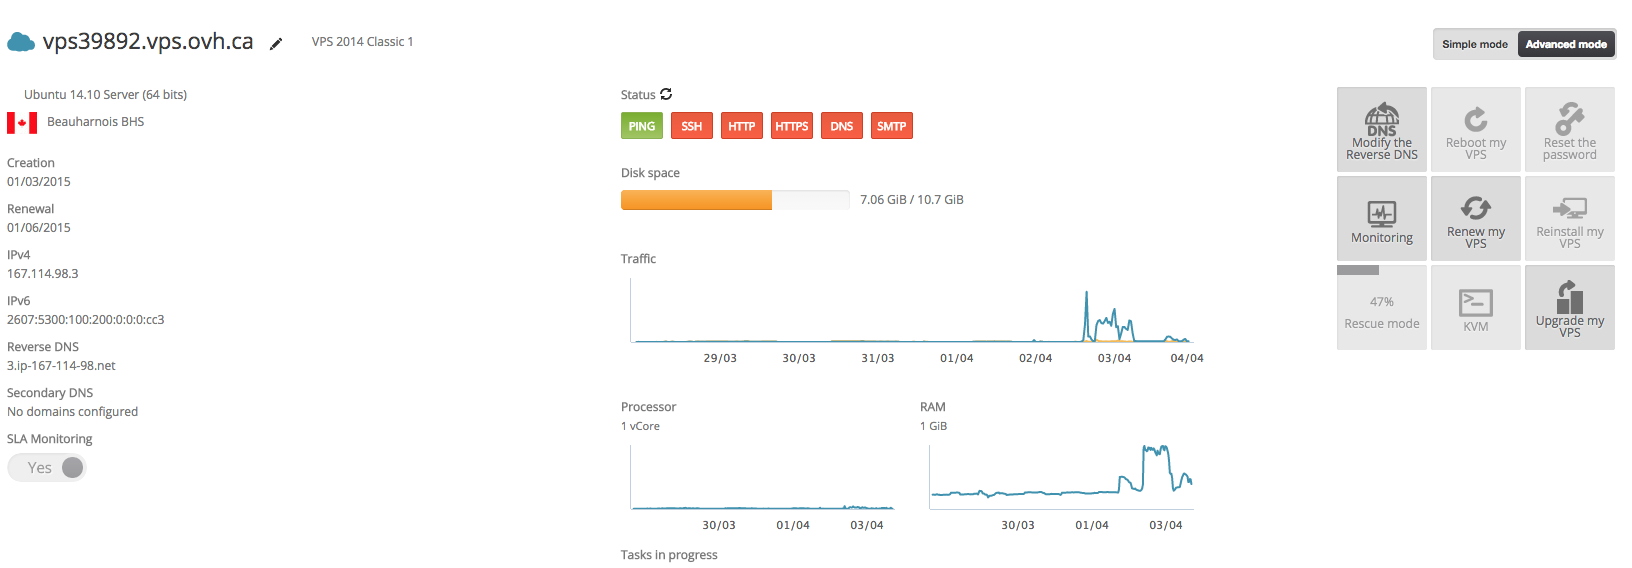
Task: Click the SSH status badge
Action: pos(691,126)
